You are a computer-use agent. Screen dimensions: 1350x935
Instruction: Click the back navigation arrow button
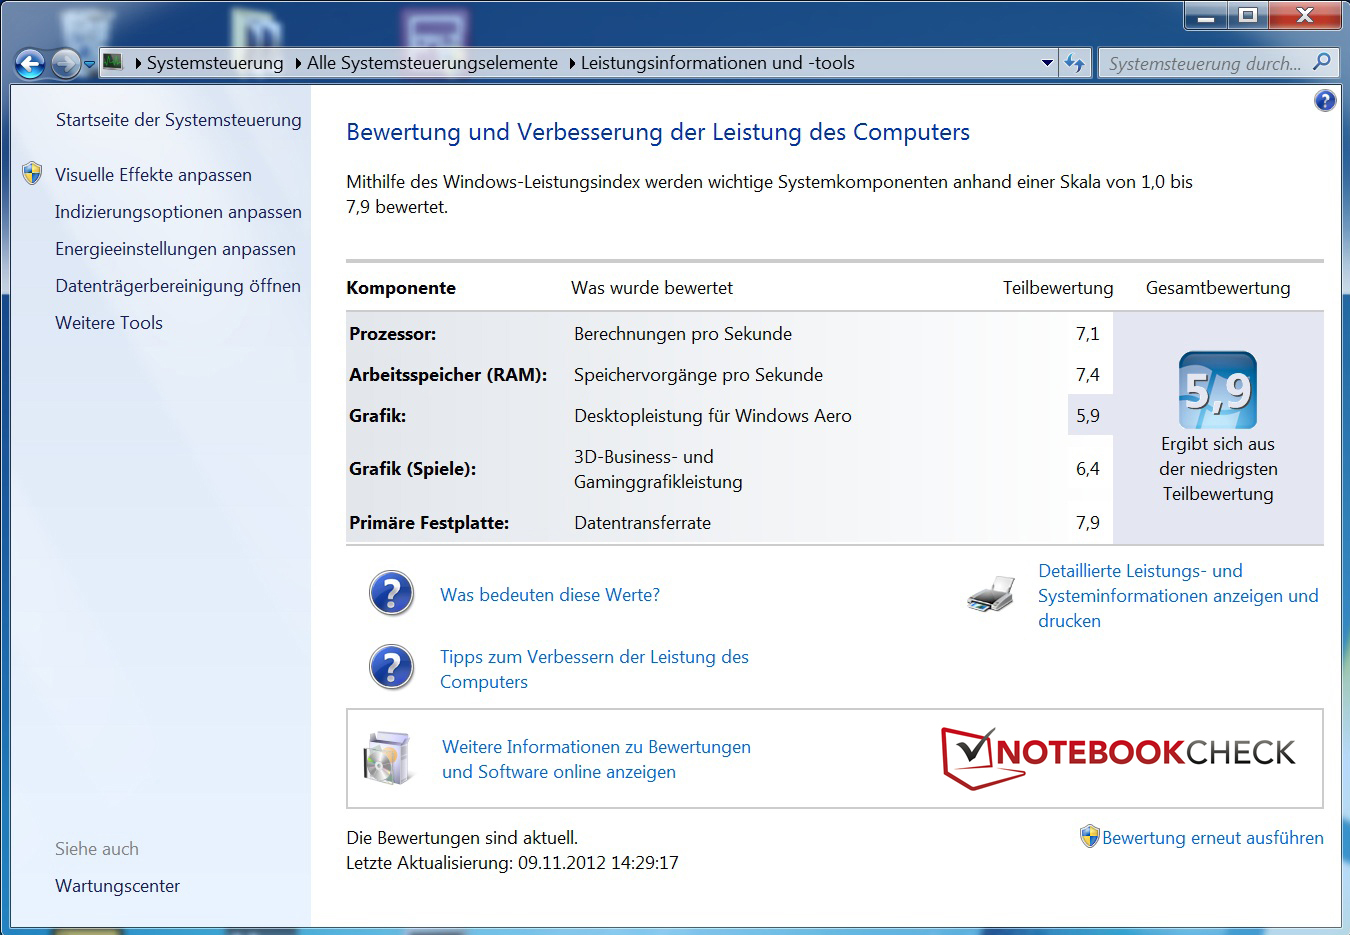click(x=30, y=64)
